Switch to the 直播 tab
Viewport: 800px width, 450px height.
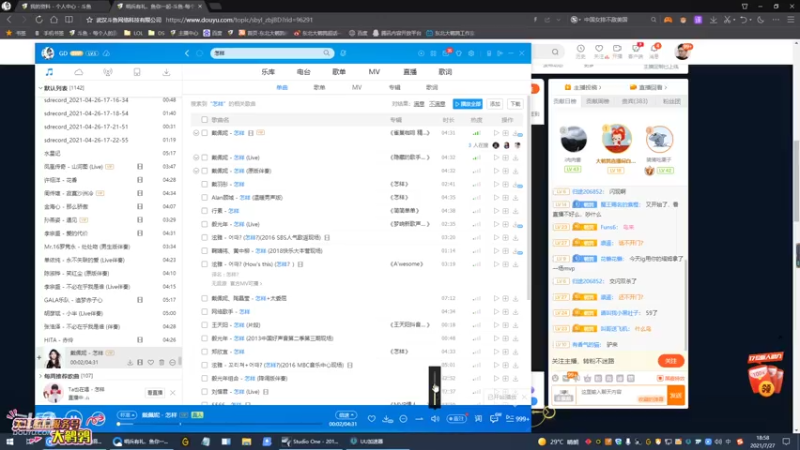[x=410, y=72]
